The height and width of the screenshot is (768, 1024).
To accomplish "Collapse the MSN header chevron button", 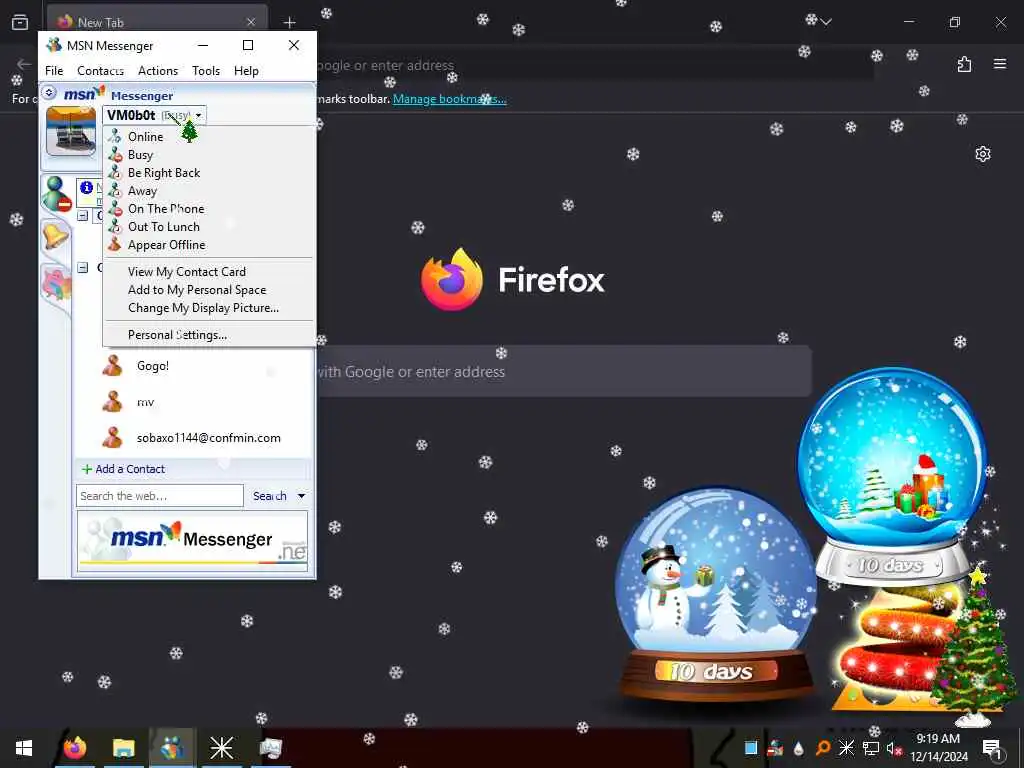I will coord(49,93).
